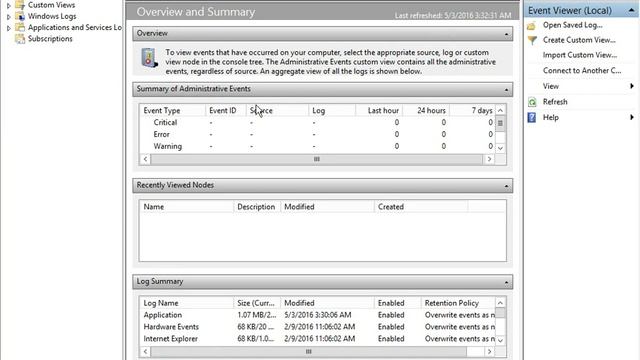Select the Windows Logs folder icon
Image resolution: width=640 pixels, height=360 pixels.
pos(20,16)
